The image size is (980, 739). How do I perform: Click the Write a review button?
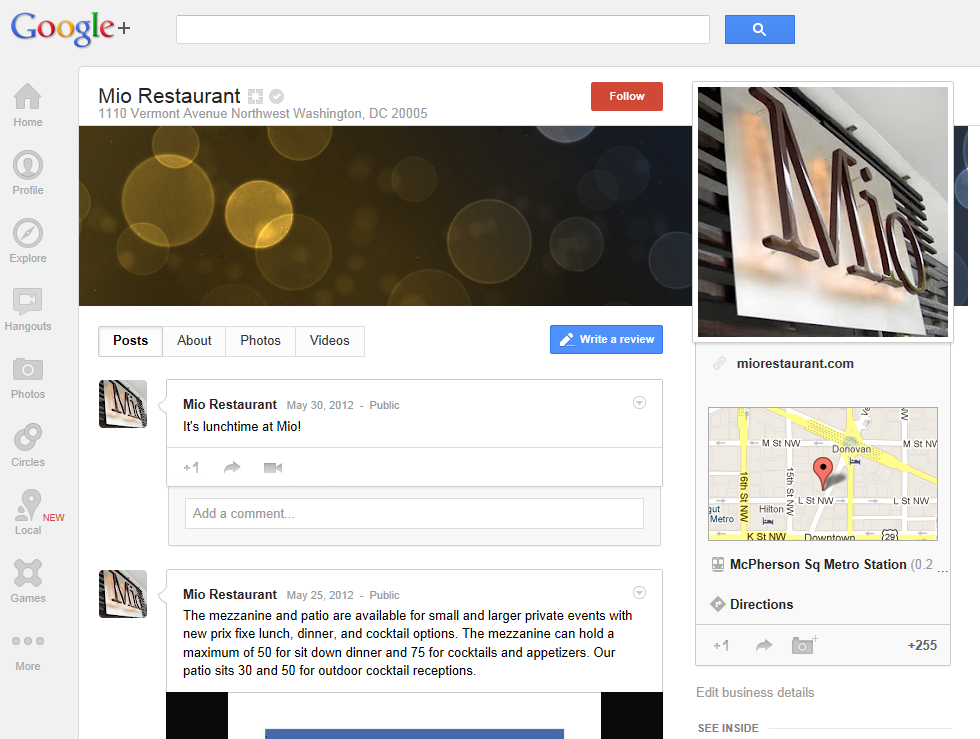pos(606,339)
